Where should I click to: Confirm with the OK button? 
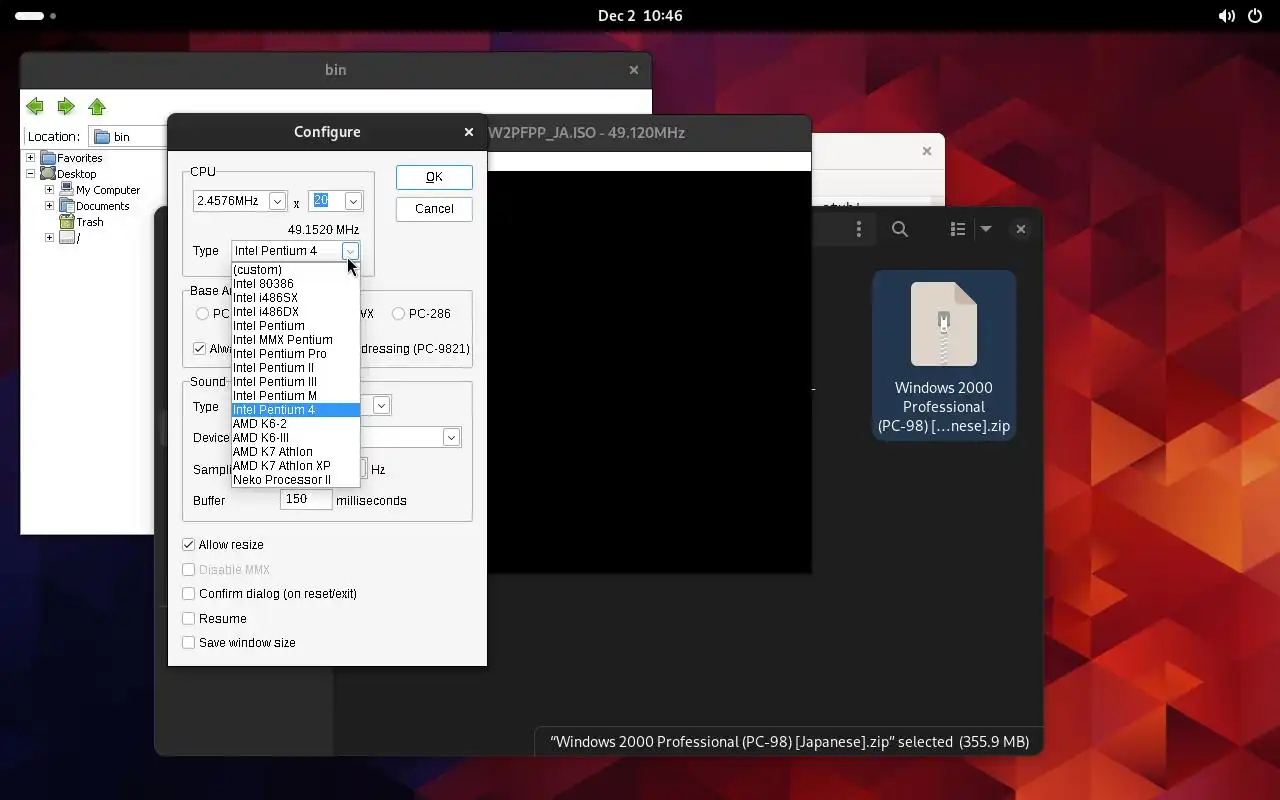tap(434, 177)
